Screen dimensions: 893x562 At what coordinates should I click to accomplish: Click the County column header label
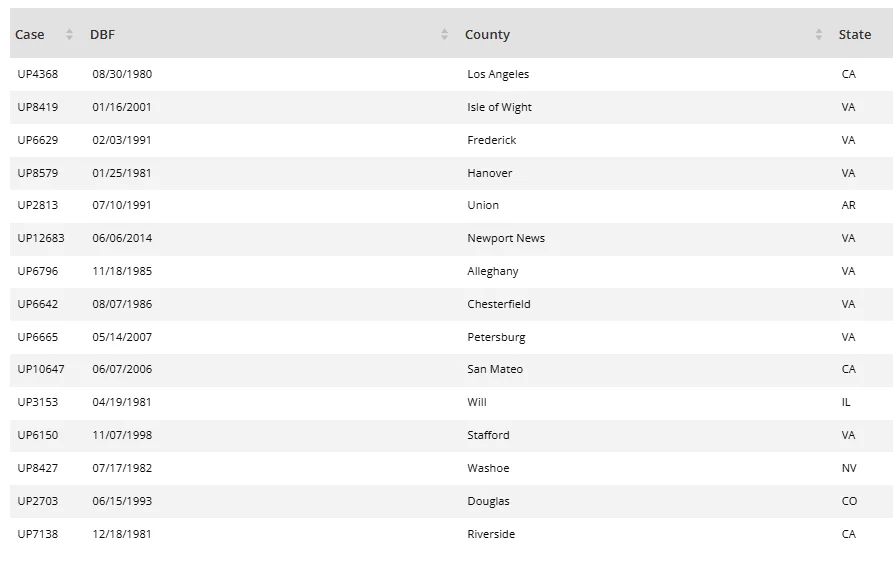(x=487, y=35)
